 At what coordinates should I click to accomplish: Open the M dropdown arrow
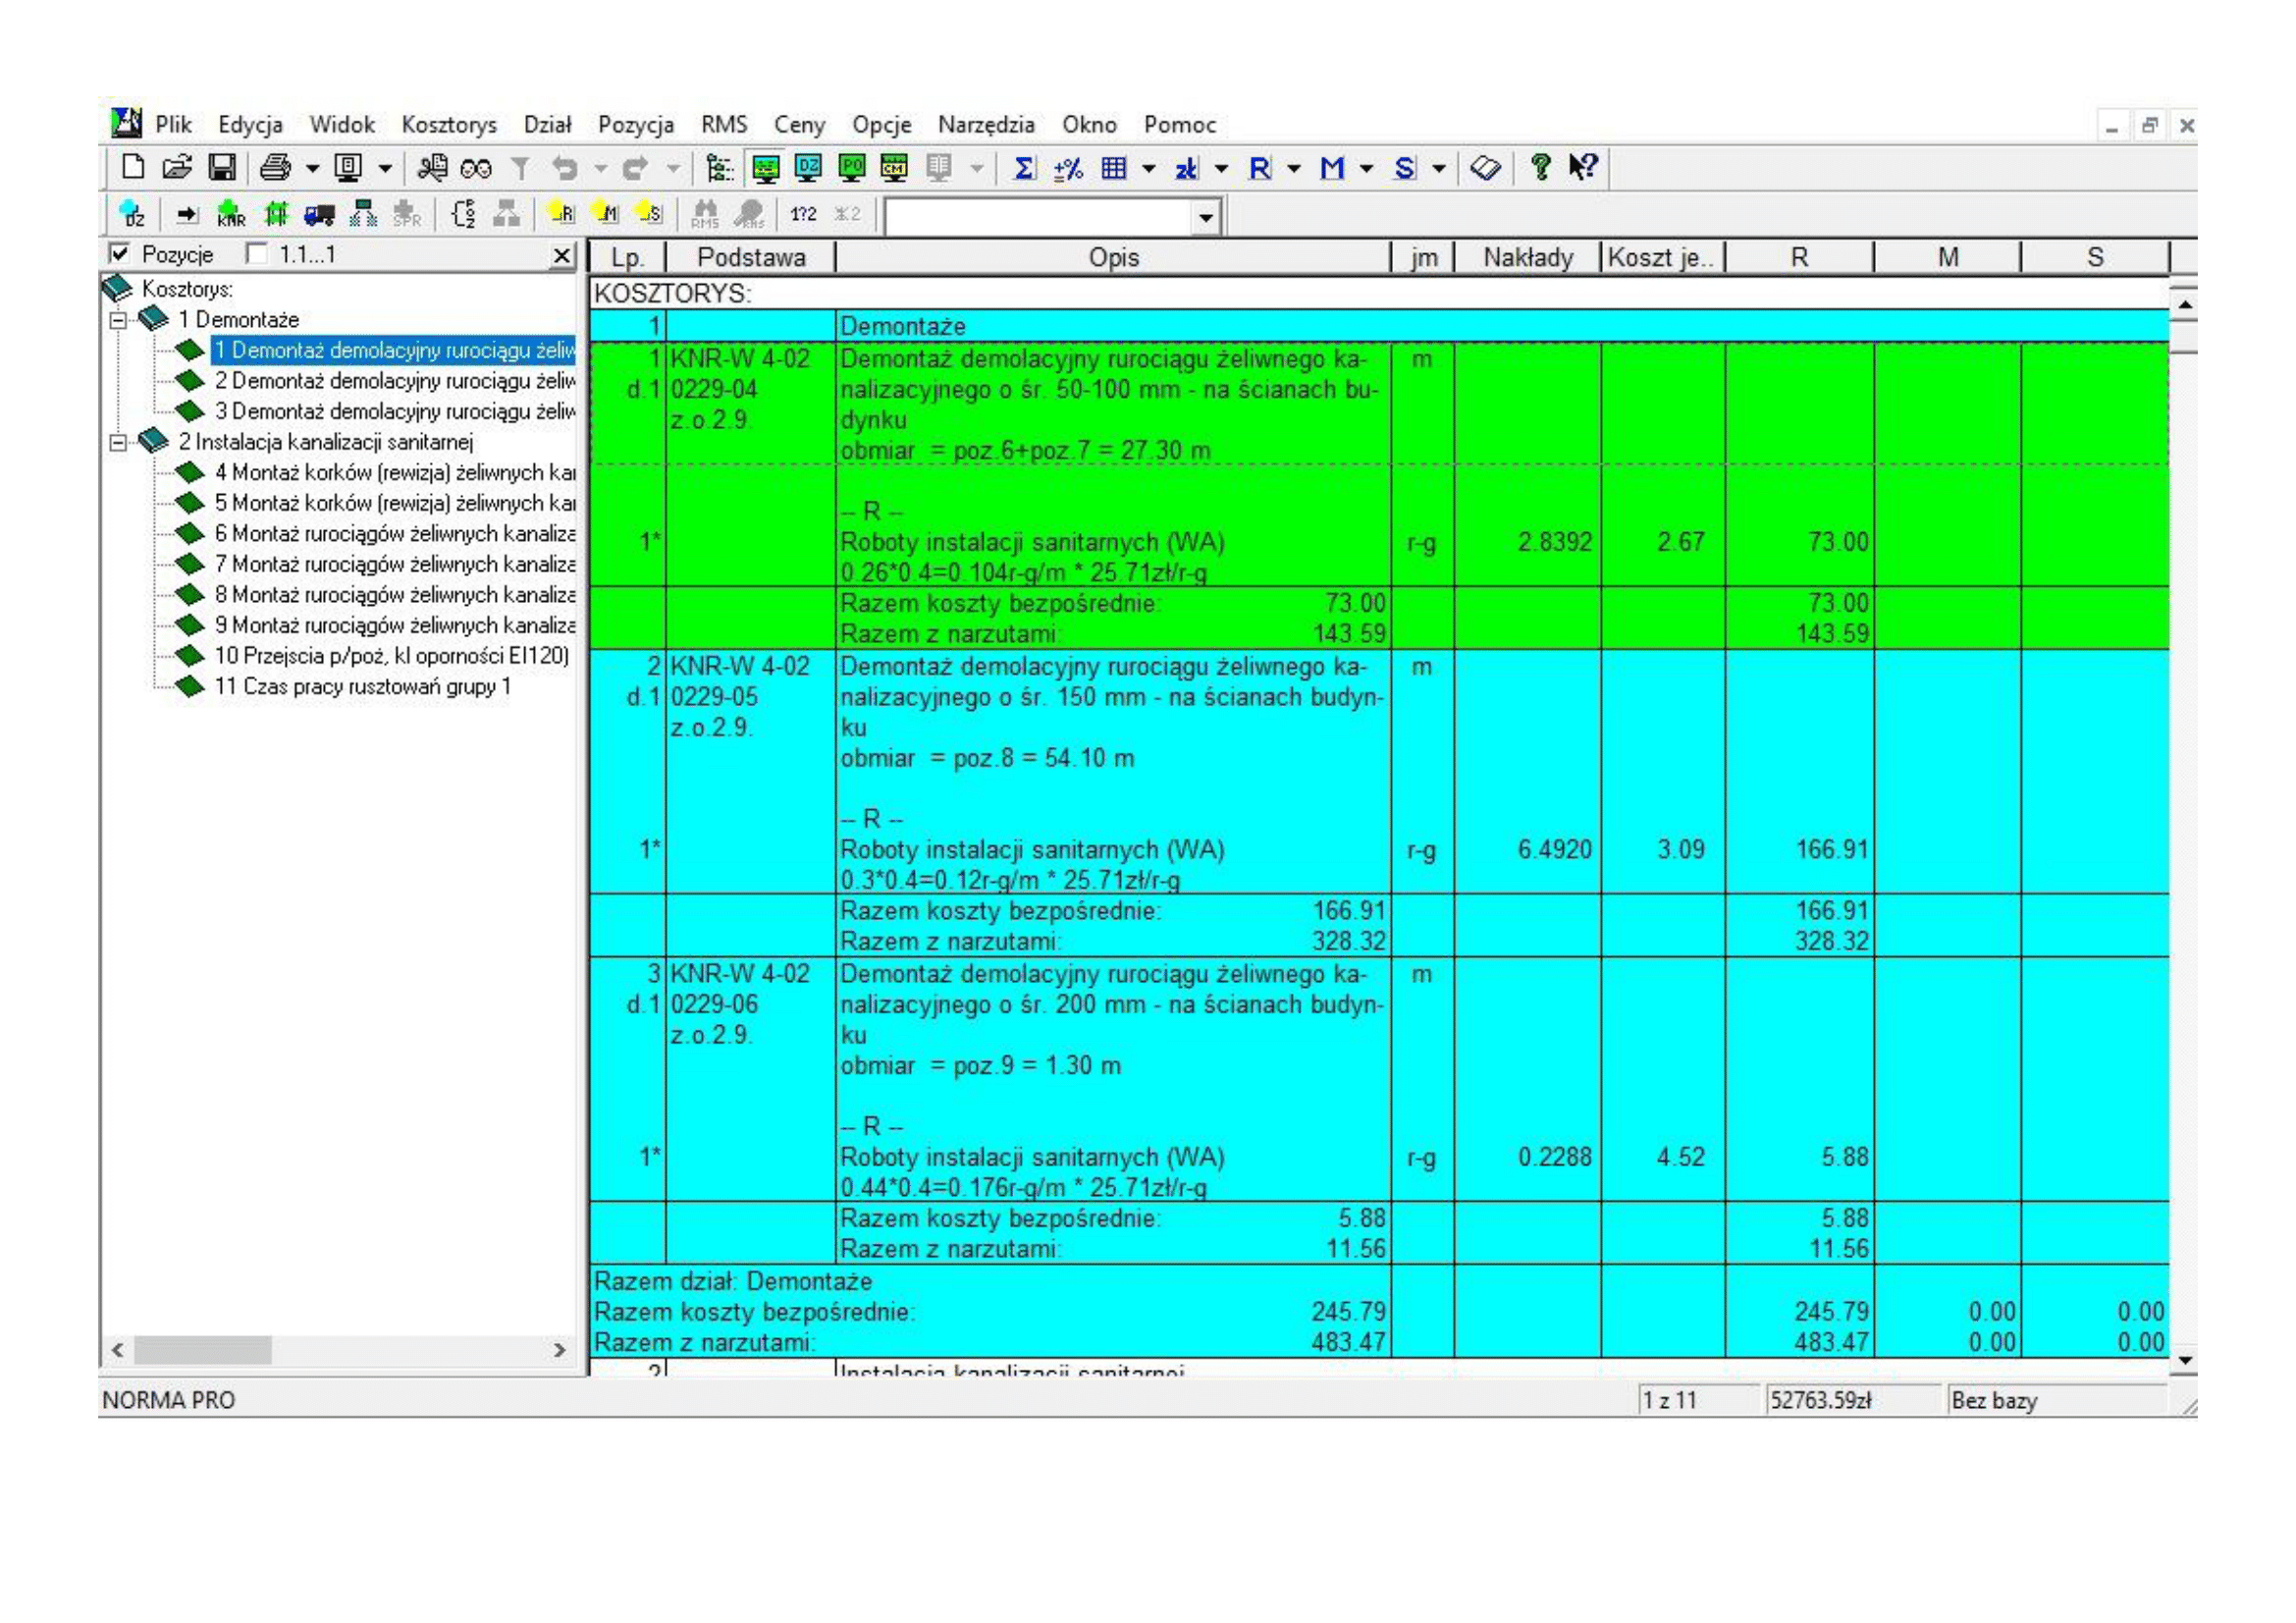[x=1366, y=169]
